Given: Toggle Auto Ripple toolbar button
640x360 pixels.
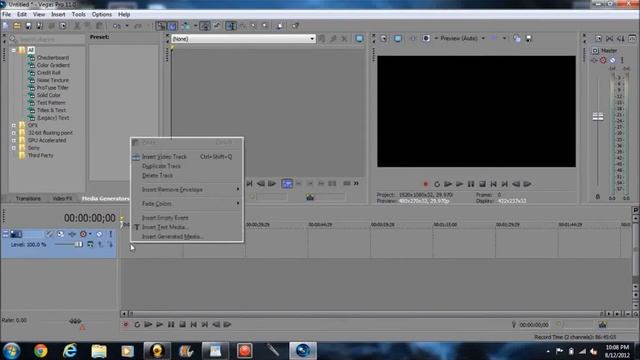Looking at the screenshot, I should point(187,26).
